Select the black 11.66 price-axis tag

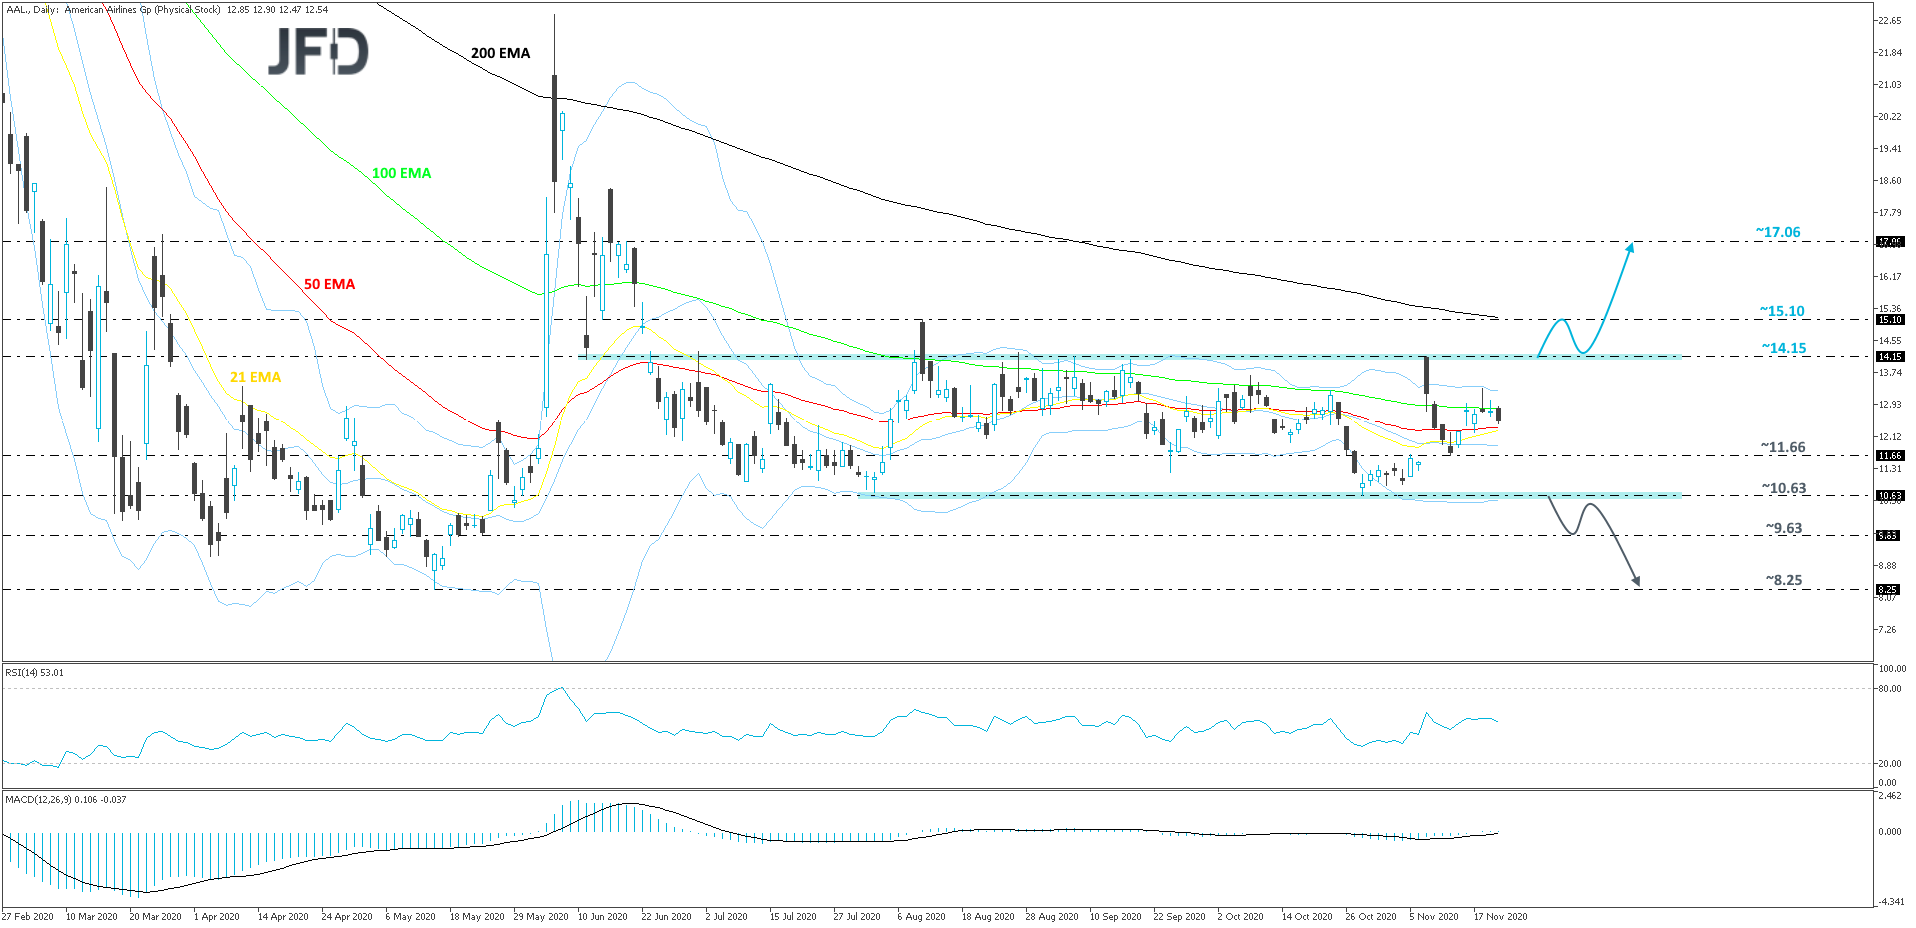point(1889,455)
